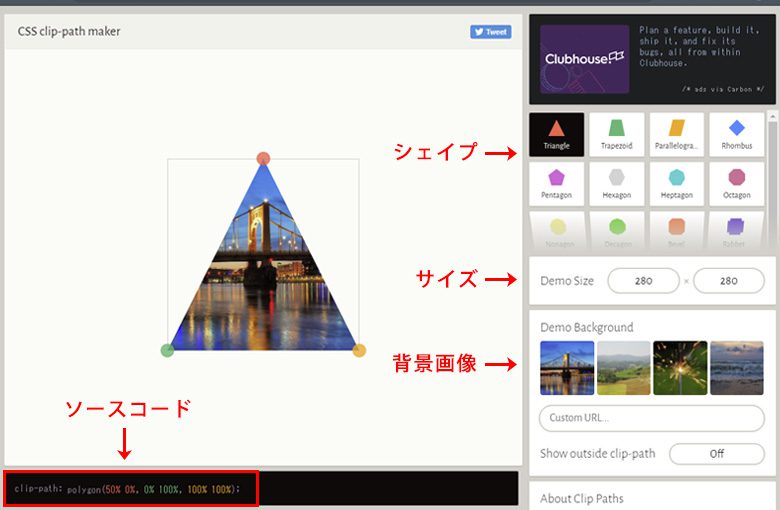Click the red top vertex handle

(x=263, y=159)
